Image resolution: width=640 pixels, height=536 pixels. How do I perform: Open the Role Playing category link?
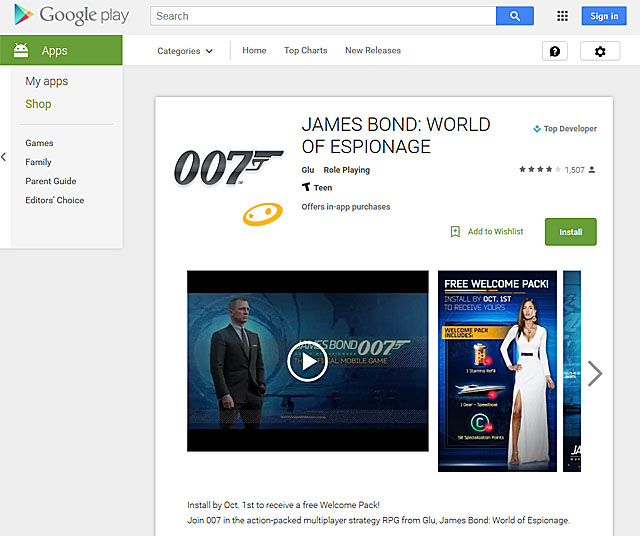(x=346, y=170)
